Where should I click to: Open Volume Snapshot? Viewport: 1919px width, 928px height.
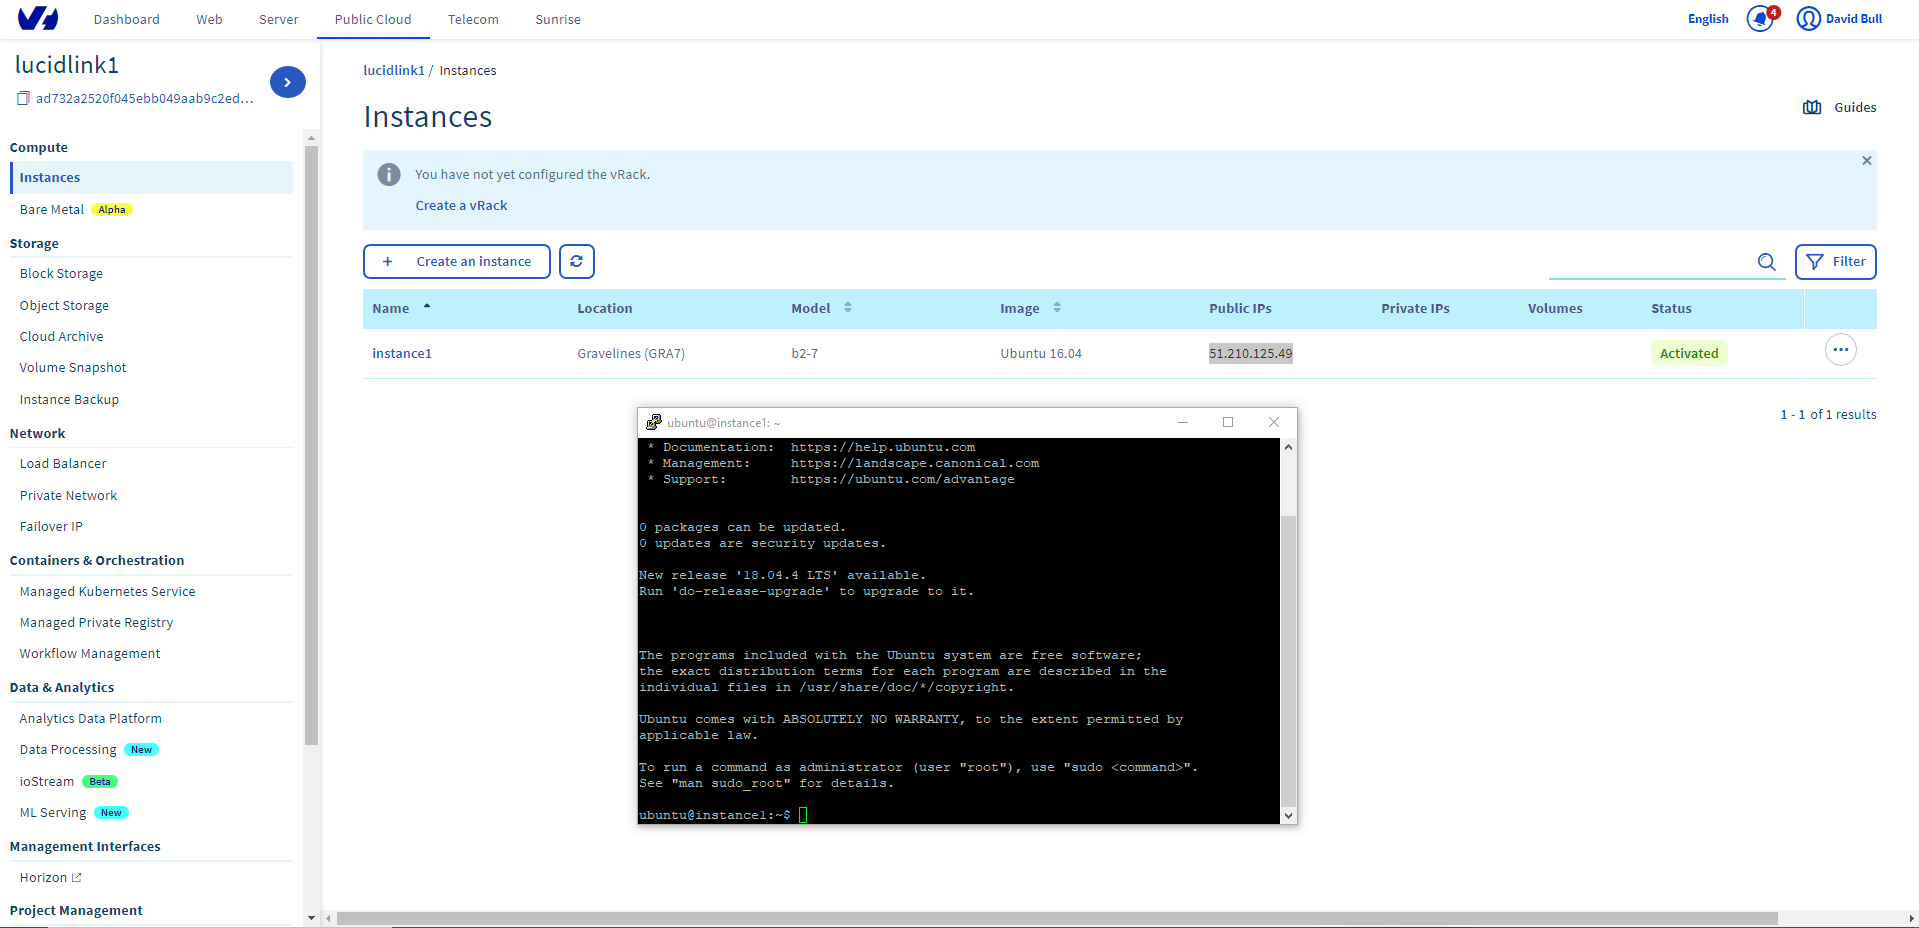[x=73, y=367]
